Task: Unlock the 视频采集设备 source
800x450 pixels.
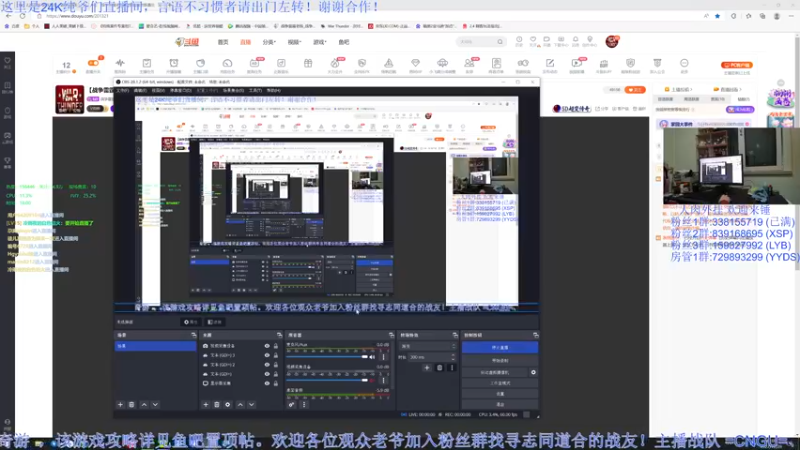Action: [276, 346]
